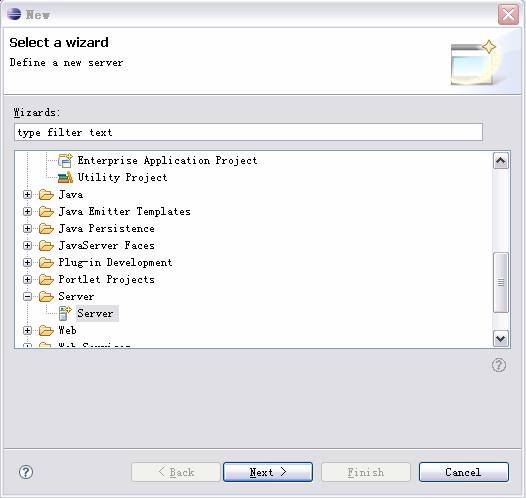Click the Enterprise Application Project icon
The height and width of the screenshot is (498, 526).
65,160
